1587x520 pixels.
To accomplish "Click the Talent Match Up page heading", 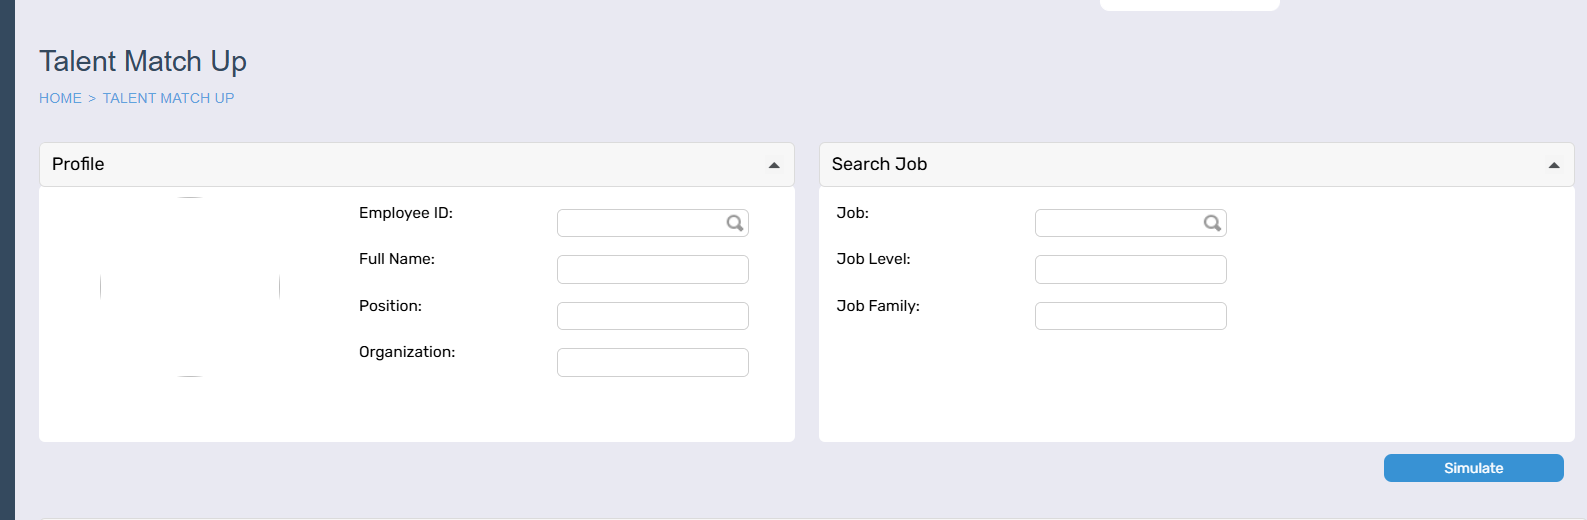I will pos(143,61).
